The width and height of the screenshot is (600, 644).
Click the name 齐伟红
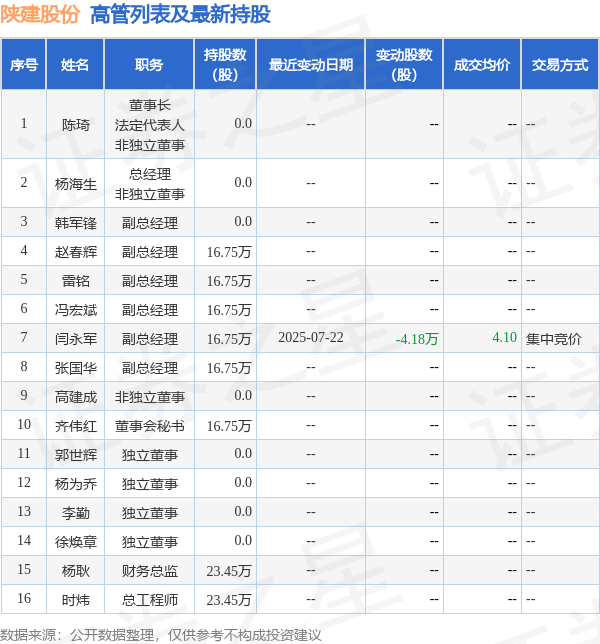coord(76,426)
